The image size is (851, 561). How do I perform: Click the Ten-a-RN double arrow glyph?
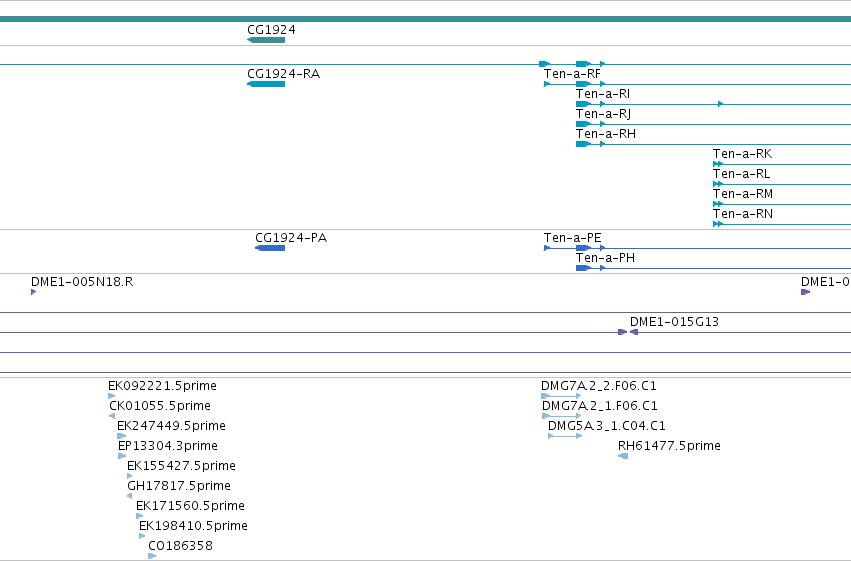pyautogui.click(x=718, y=224)
